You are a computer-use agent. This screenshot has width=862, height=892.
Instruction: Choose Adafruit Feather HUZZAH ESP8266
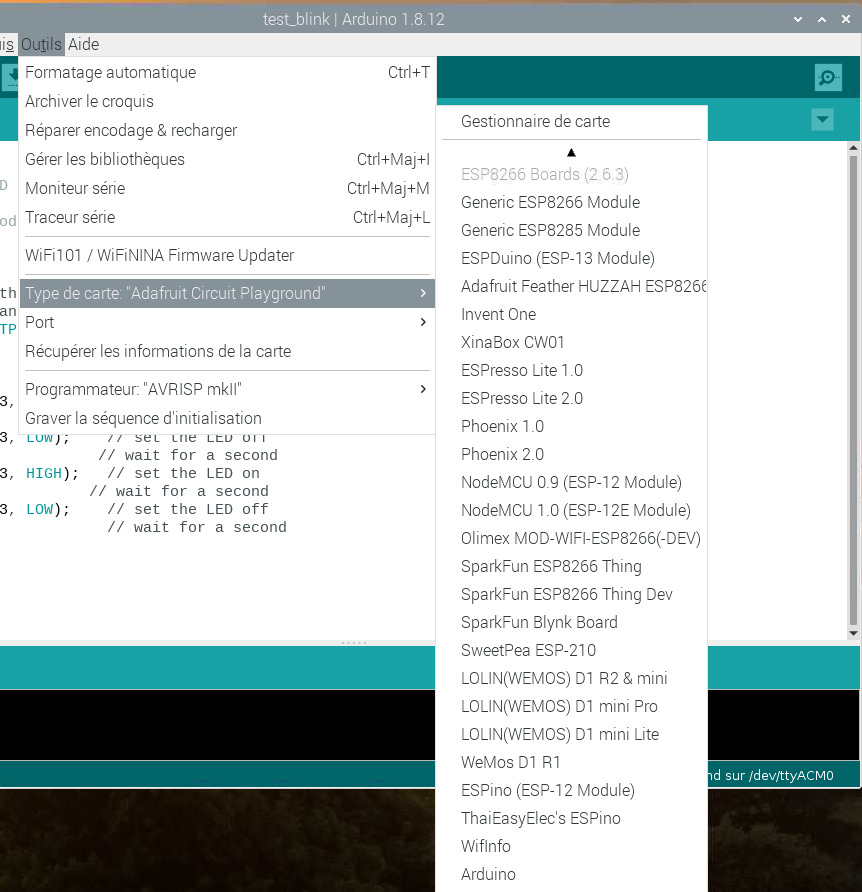pos(571,286)
